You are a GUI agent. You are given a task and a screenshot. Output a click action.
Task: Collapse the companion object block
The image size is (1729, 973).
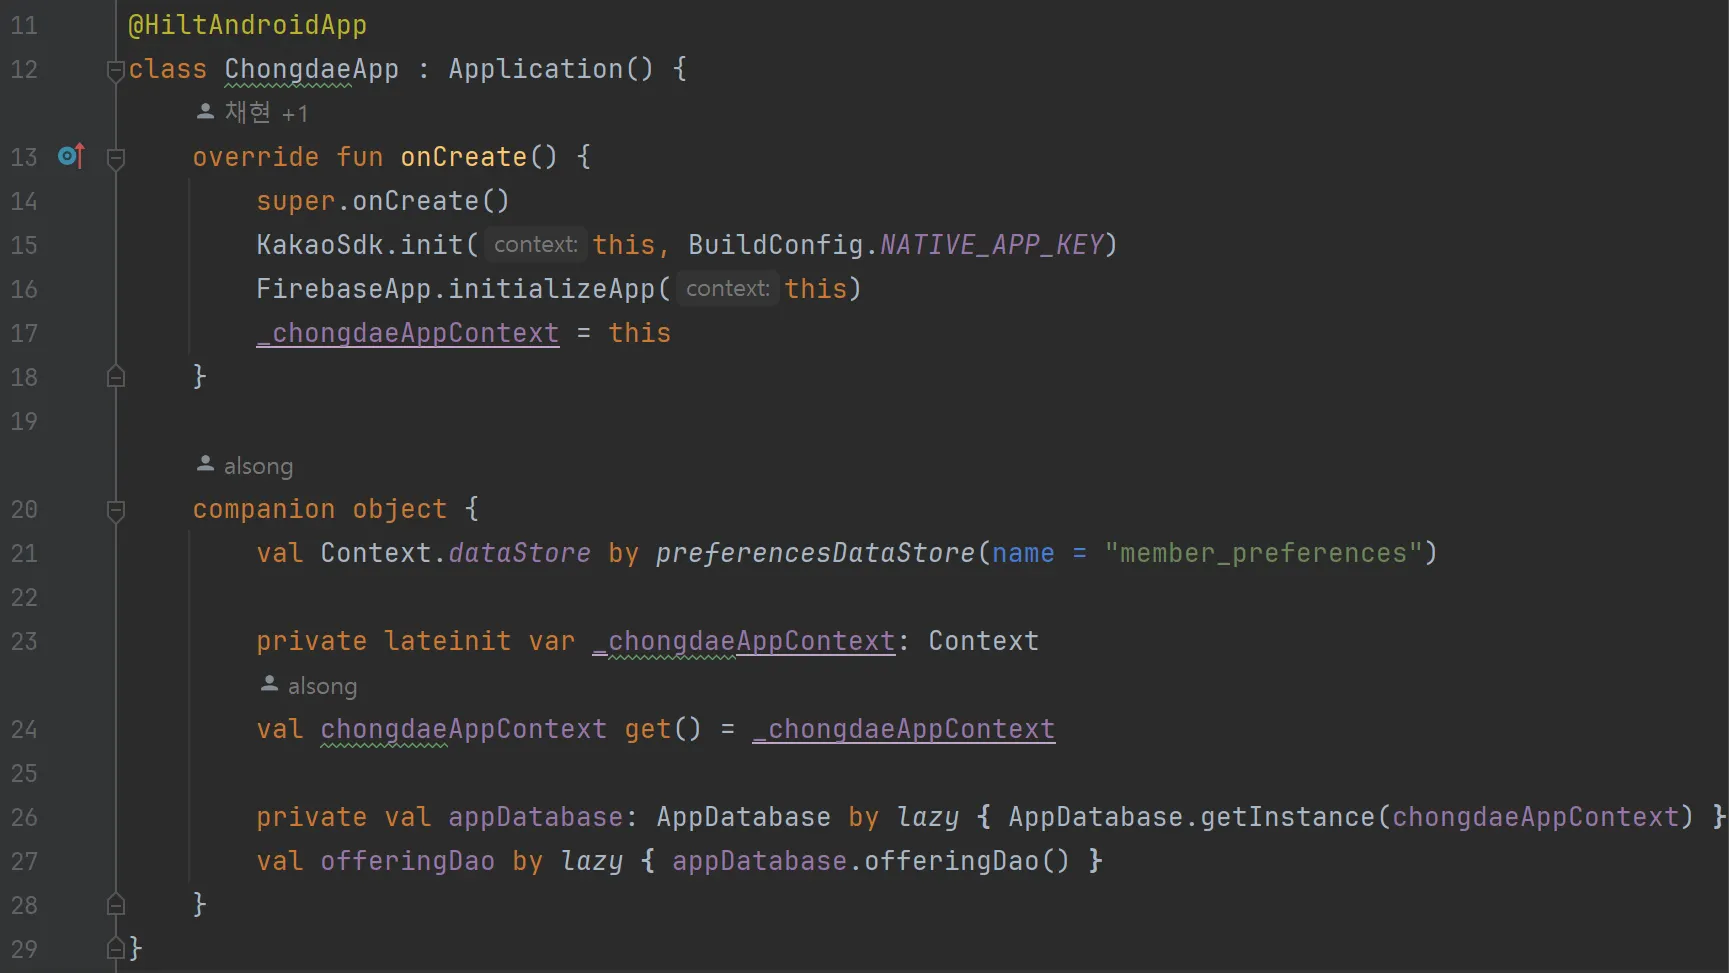click(116, 511)
